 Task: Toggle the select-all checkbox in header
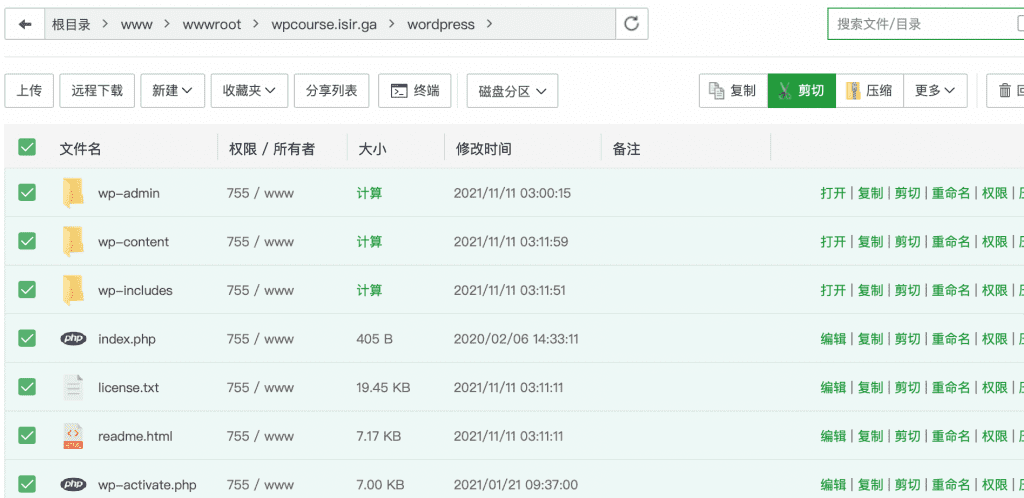pos(27,148)
